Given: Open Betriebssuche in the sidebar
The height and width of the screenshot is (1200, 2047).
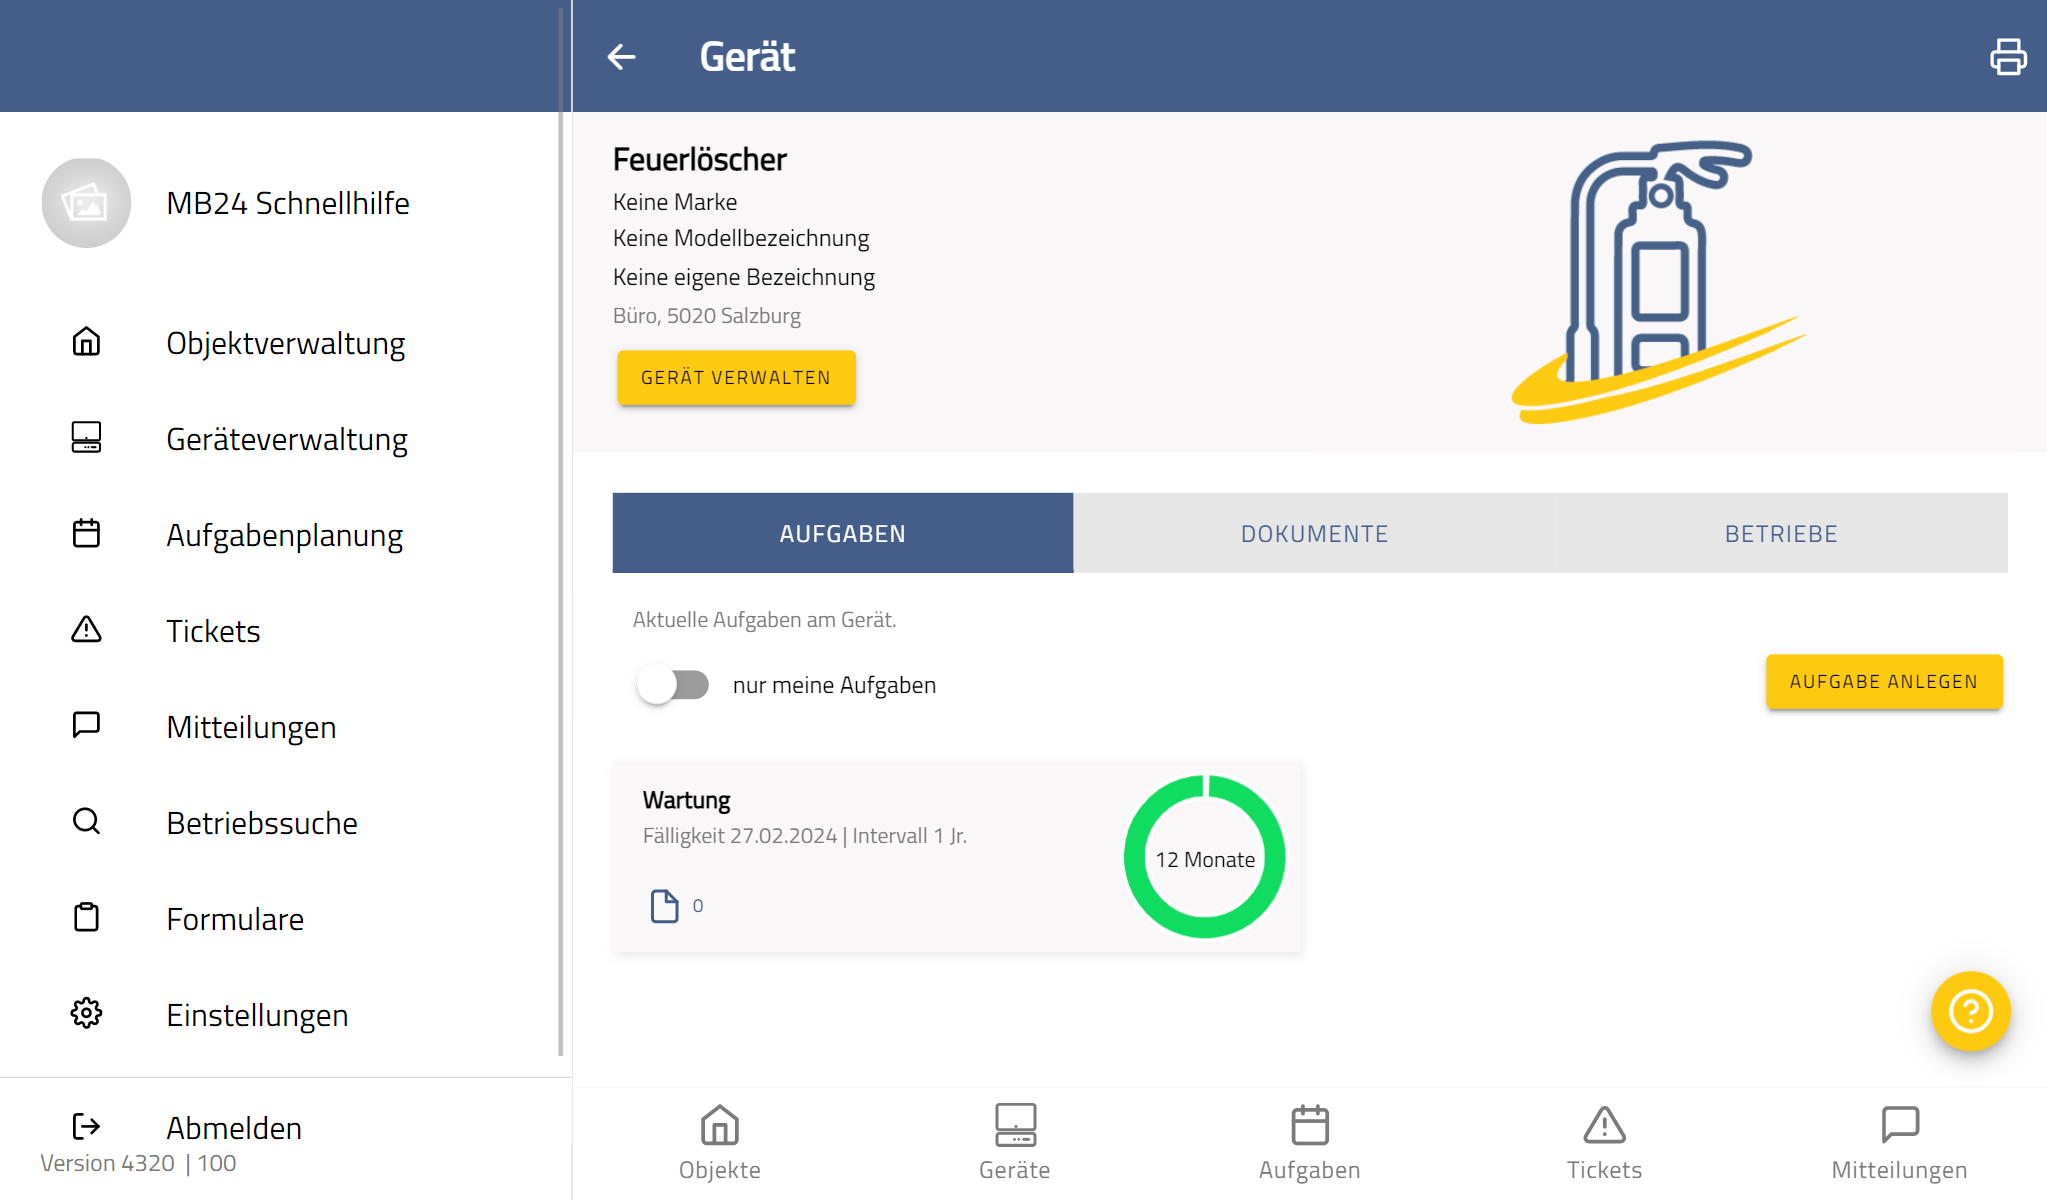Looking at the screenshot, I should click(x=261, y=823).
